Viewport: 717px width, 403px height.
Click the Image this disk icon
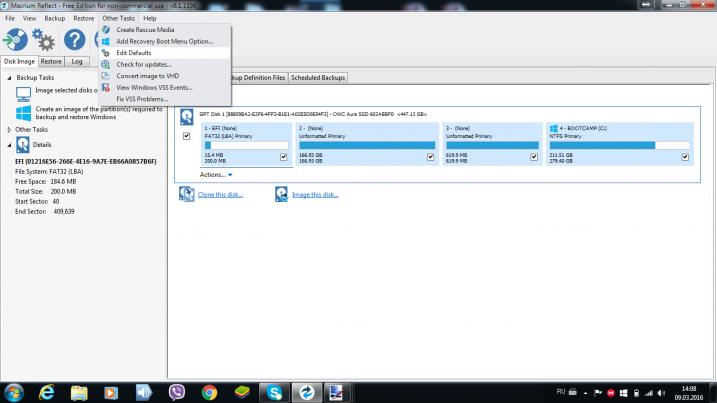pyautogui.click(x=281, y=194)
